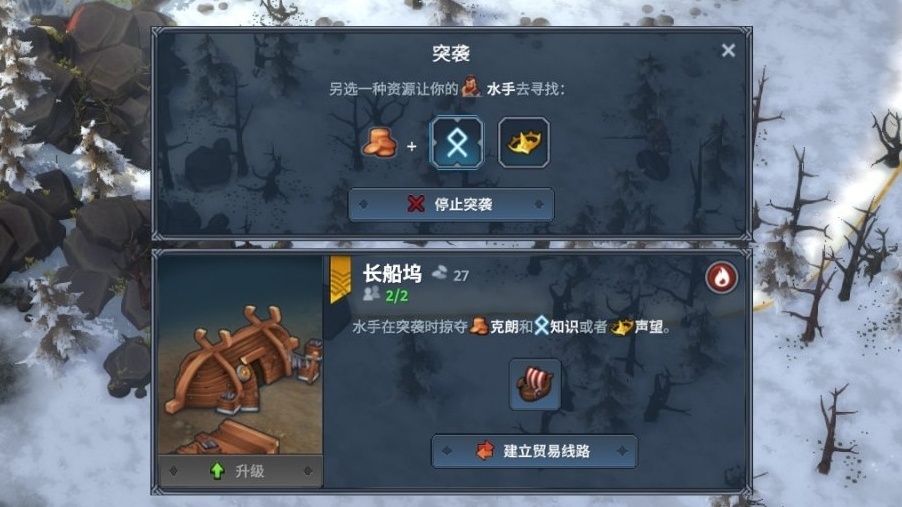Click the orange trade arrows icon
This screenshot has width=902, height=507.
coord(486,451)
